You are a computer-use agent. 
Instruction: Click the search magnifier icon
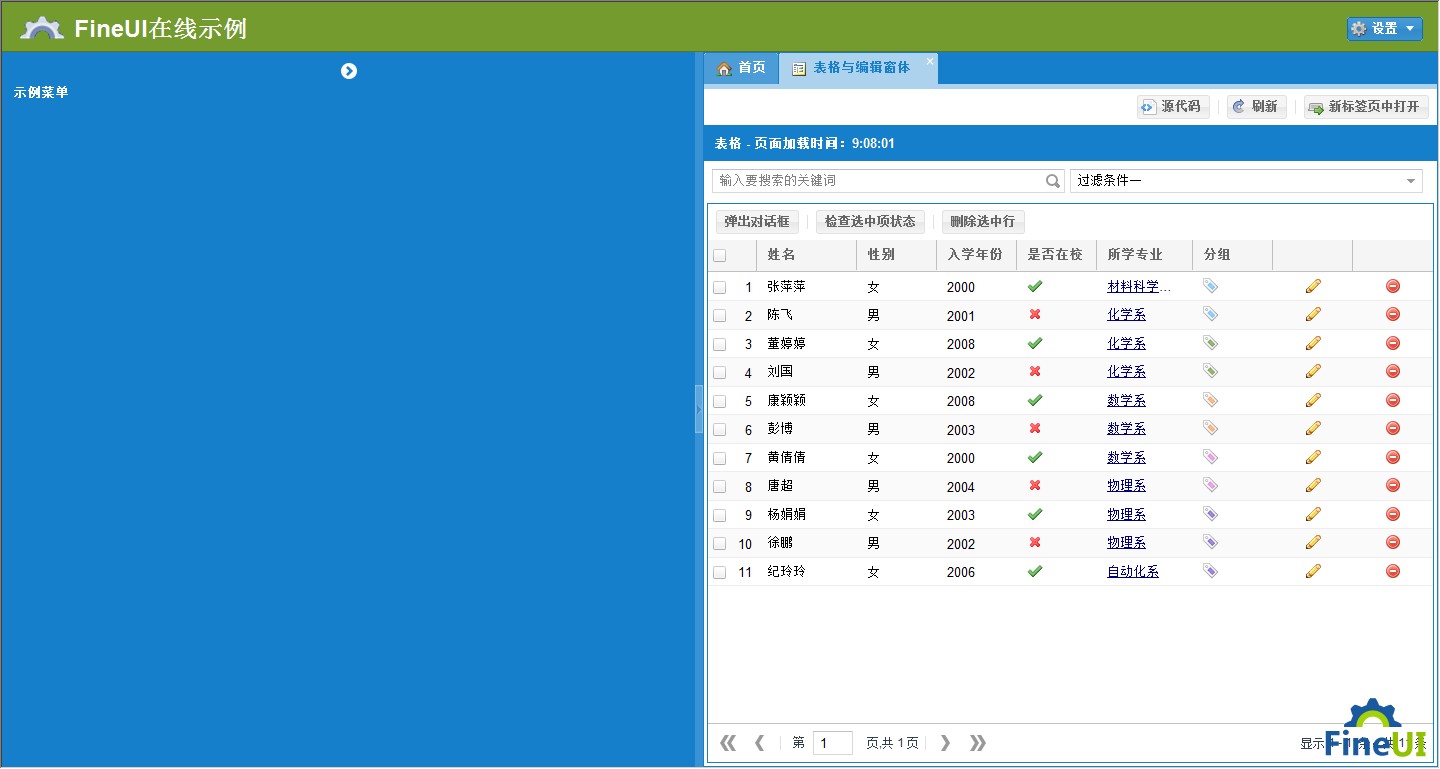click(1053, 181)
